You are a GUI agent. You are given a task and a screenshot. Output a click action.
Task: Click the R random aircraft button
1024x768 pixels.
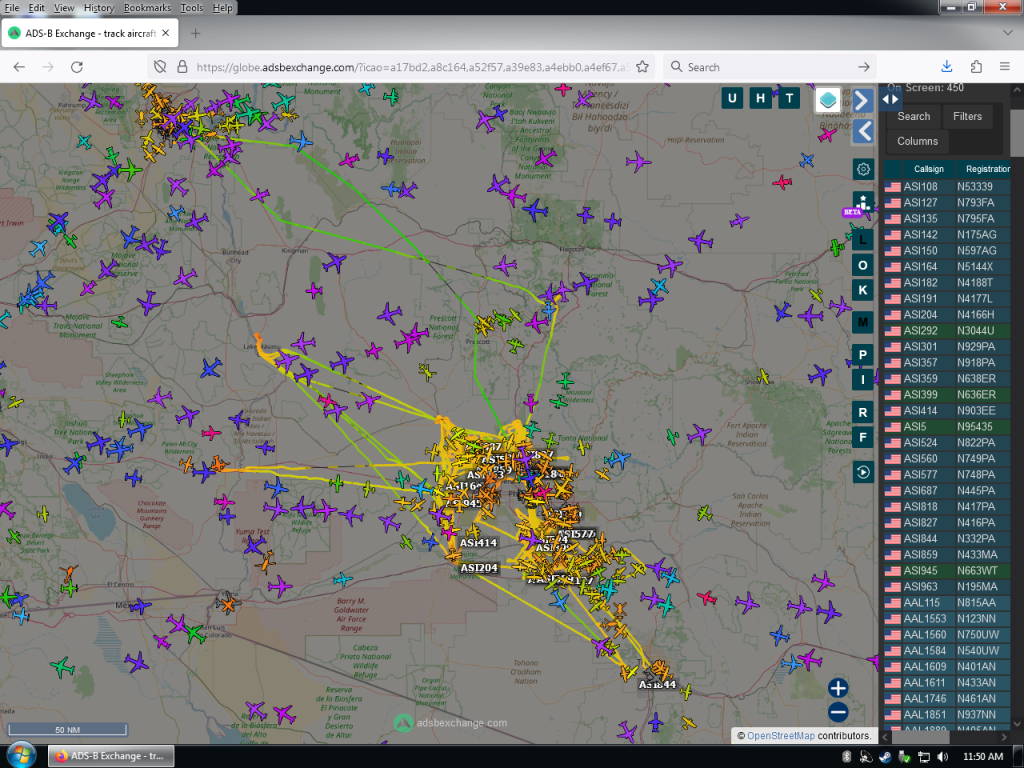[x=863, y=413]
